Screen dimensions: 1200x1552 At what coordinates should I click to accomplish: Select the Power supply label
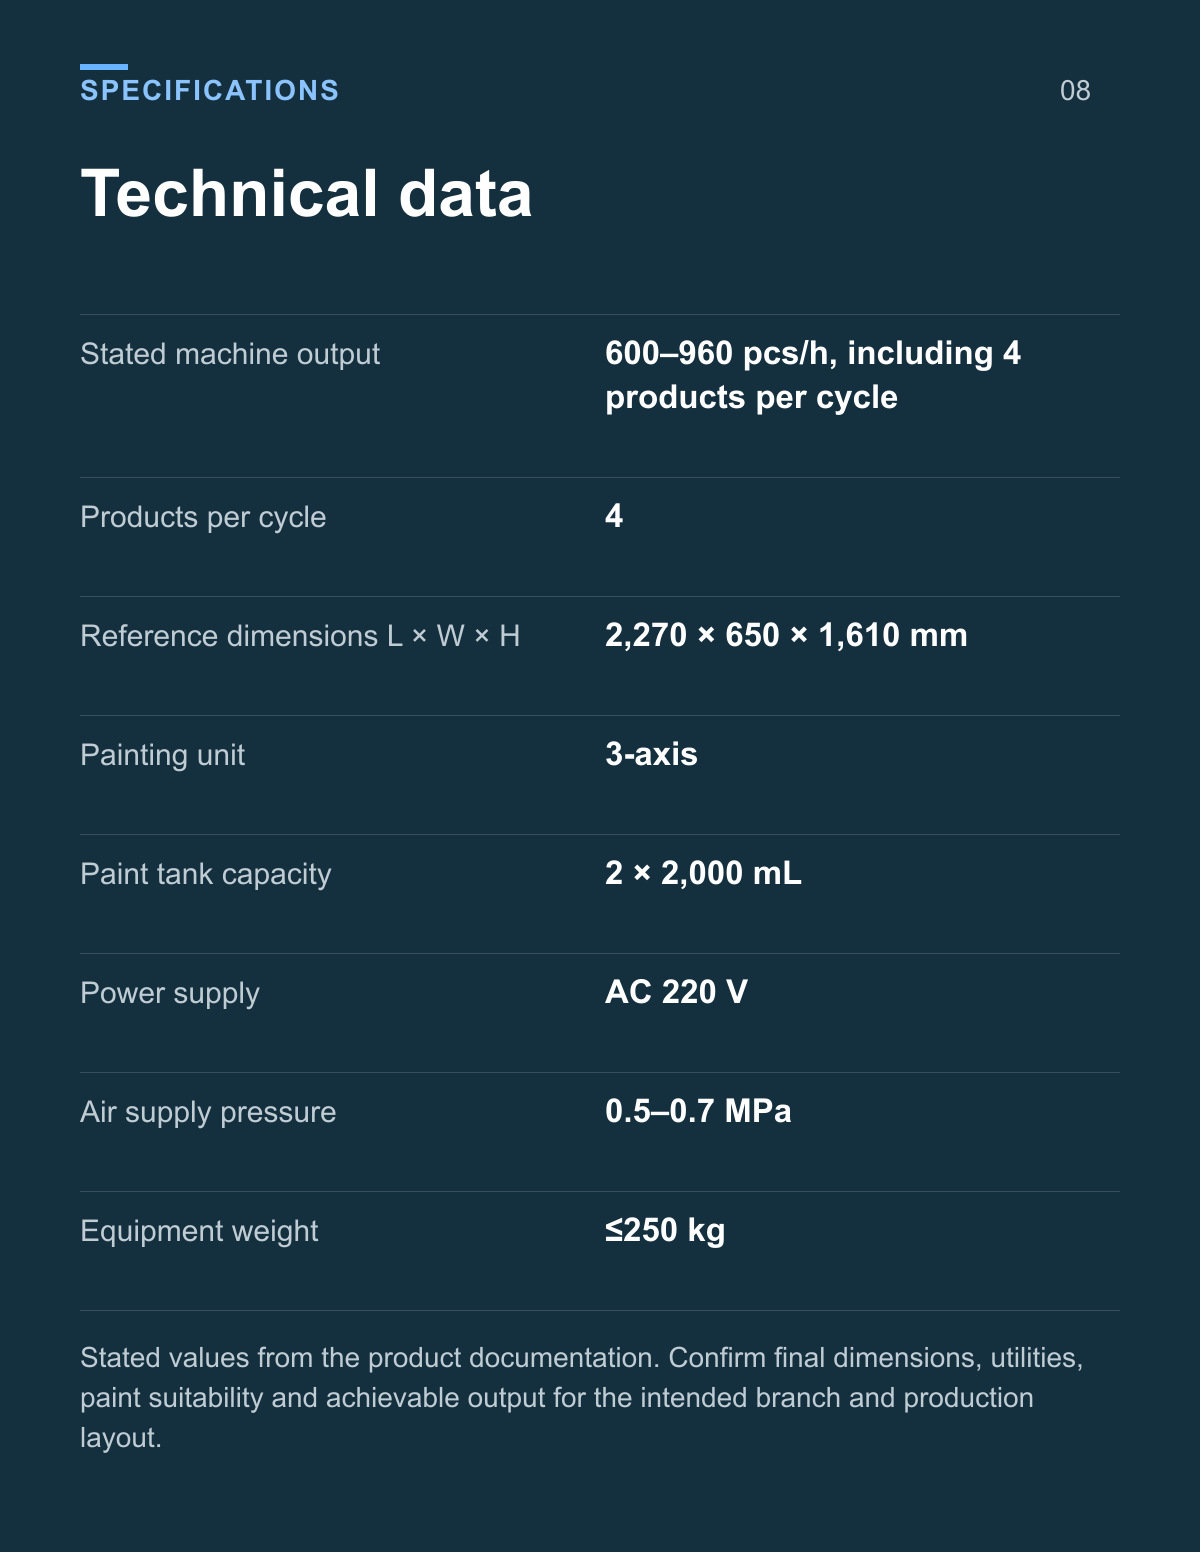coord(170,993)
